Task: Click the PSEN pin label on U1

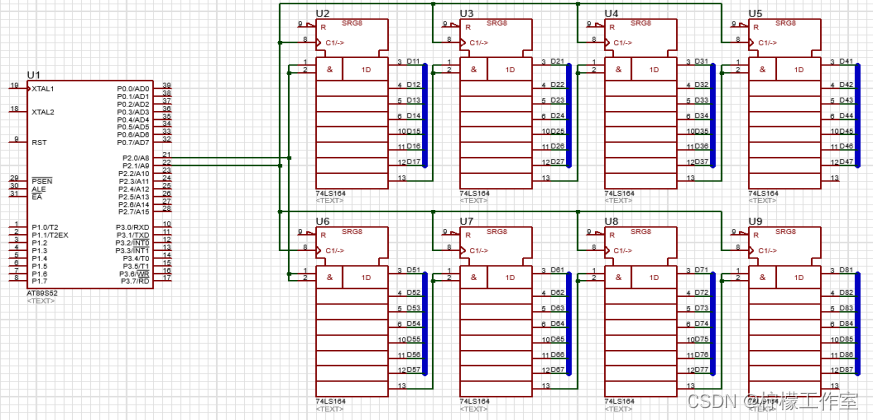Action: coord(41,182)
